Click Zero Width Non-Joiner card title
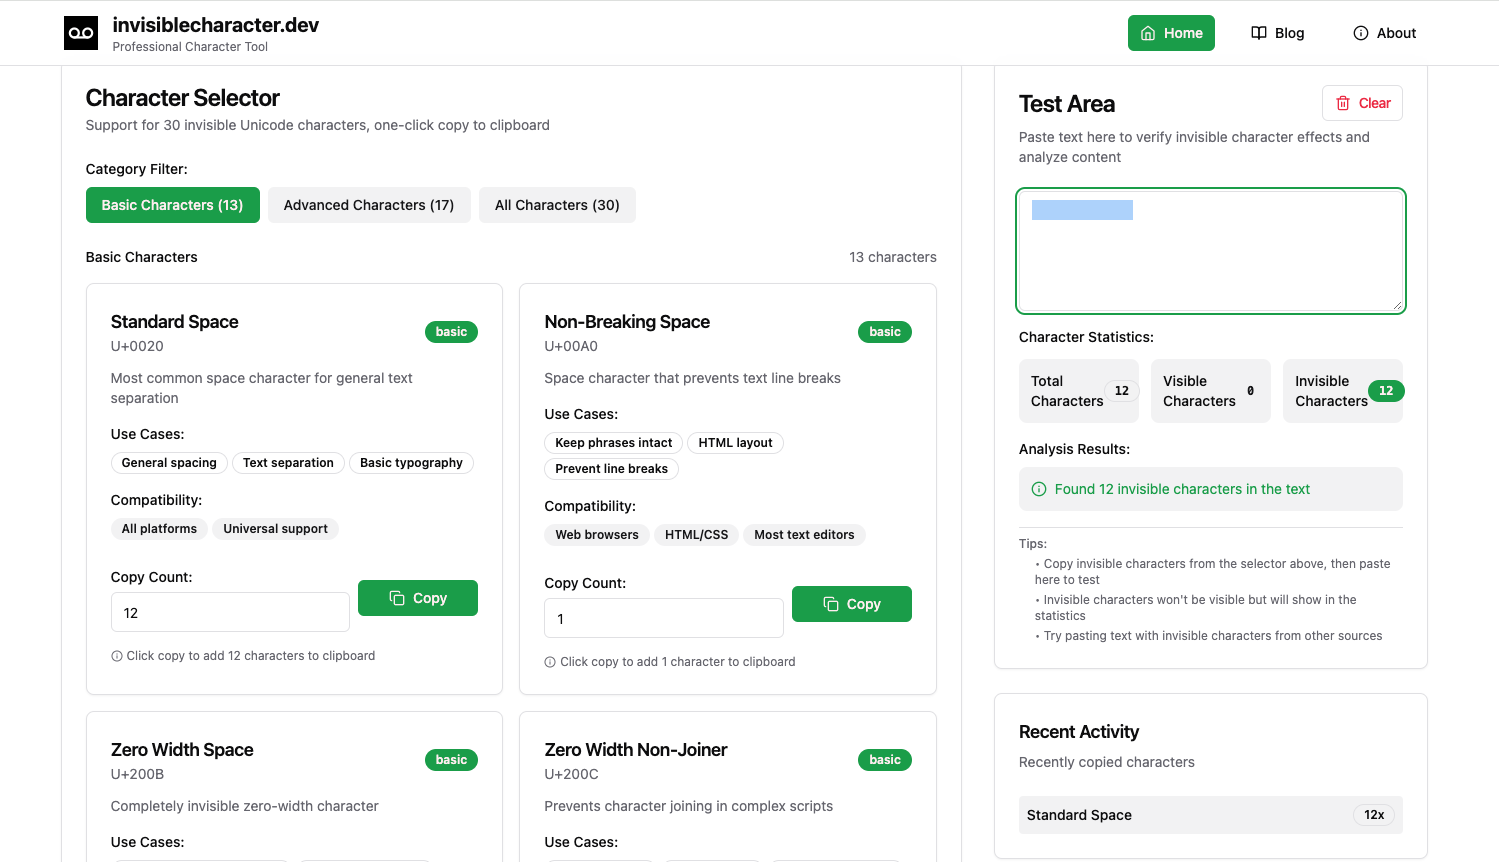The height and width of the screenshot is (862, 1499). click(636, 750)
